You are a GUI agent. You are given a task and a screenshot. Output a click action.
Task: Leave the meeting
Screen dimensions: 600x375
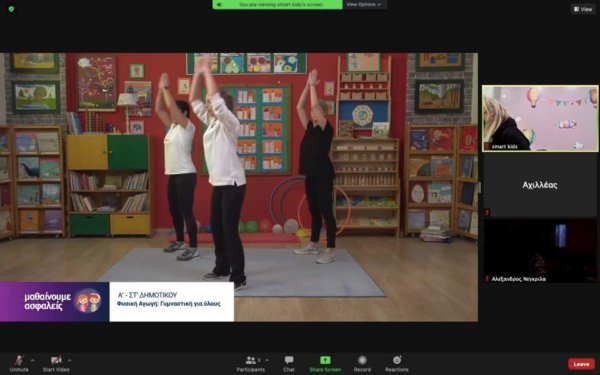581,364
